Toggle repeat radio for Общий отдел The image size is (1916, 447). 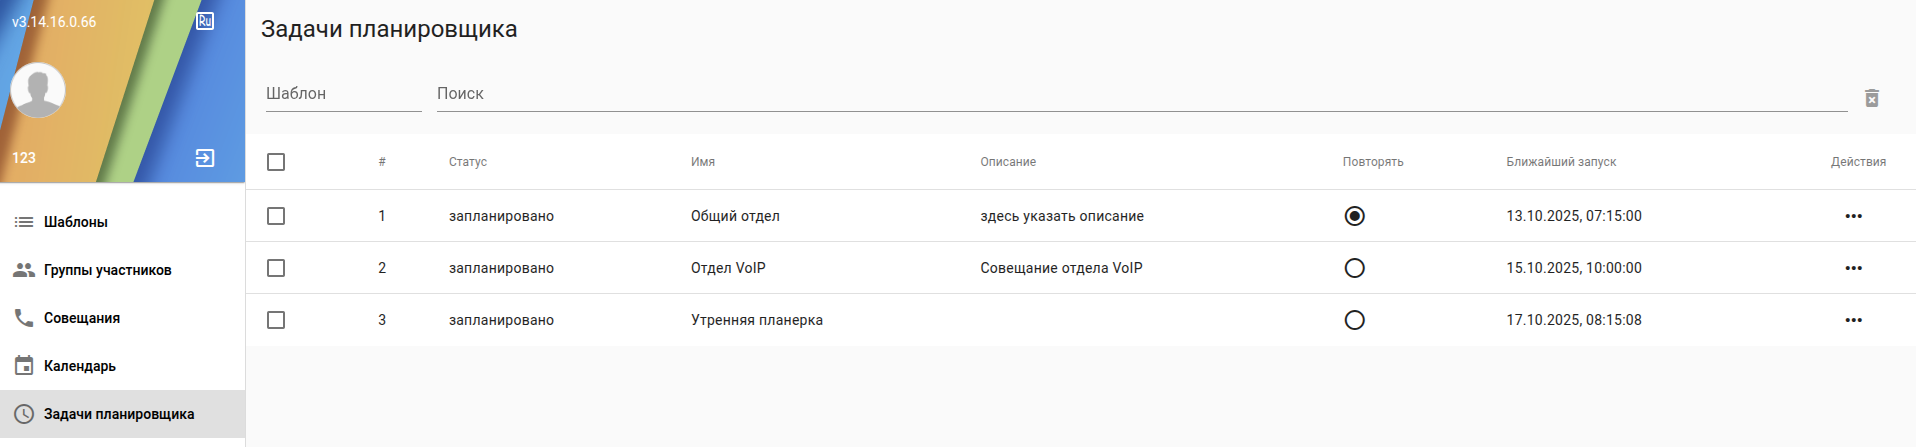point(1354,216)
